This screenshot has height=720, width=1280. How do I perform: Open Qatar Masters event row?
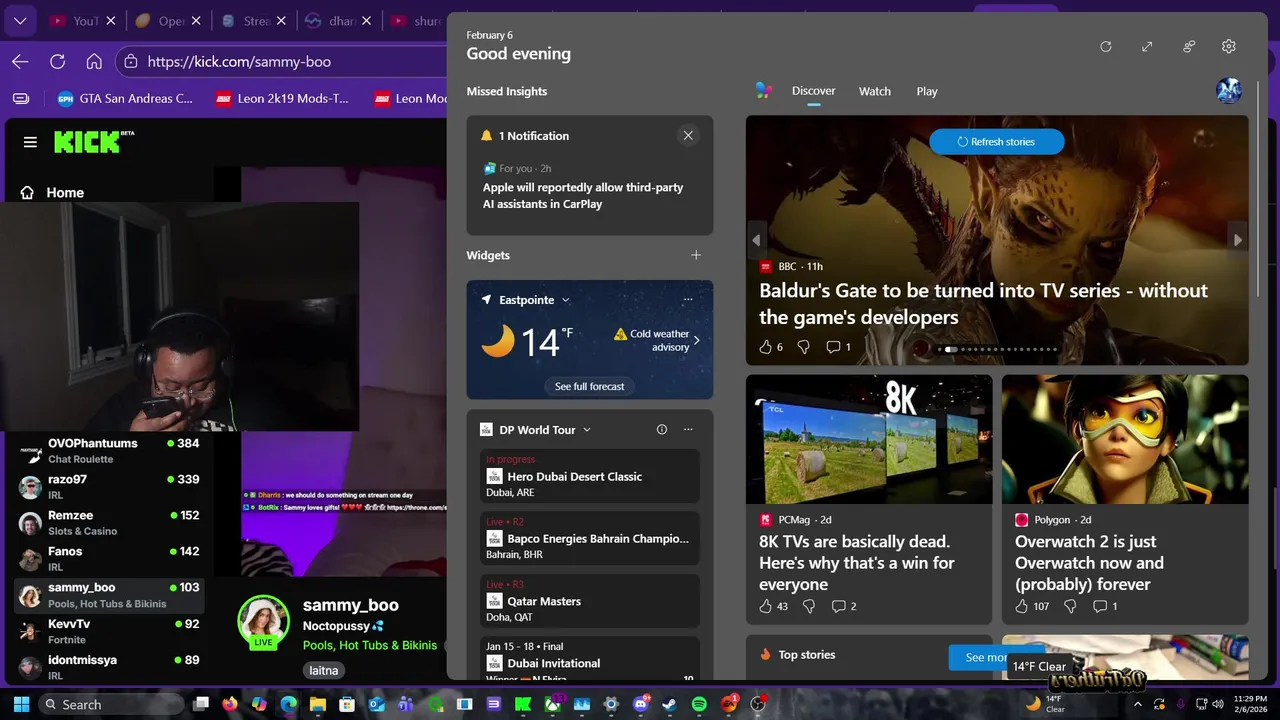pyautogui.click(x=589, y=600)
